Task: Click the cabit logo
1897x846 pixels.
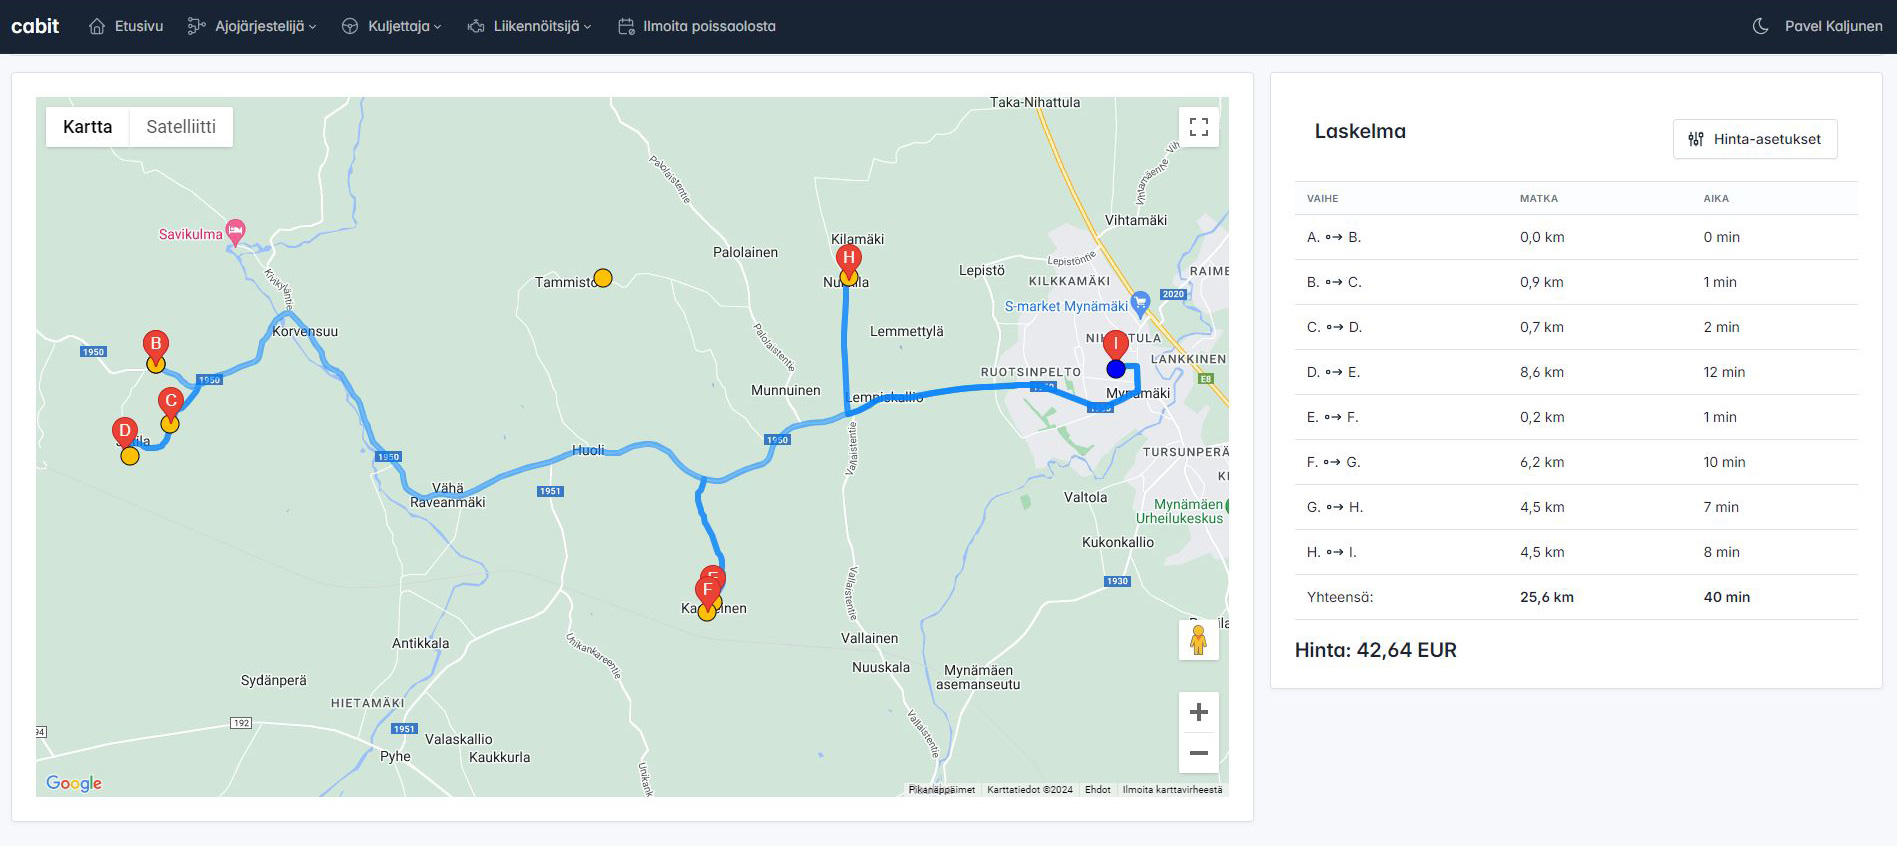Action: pyautogui.click(x=35, y=26)
